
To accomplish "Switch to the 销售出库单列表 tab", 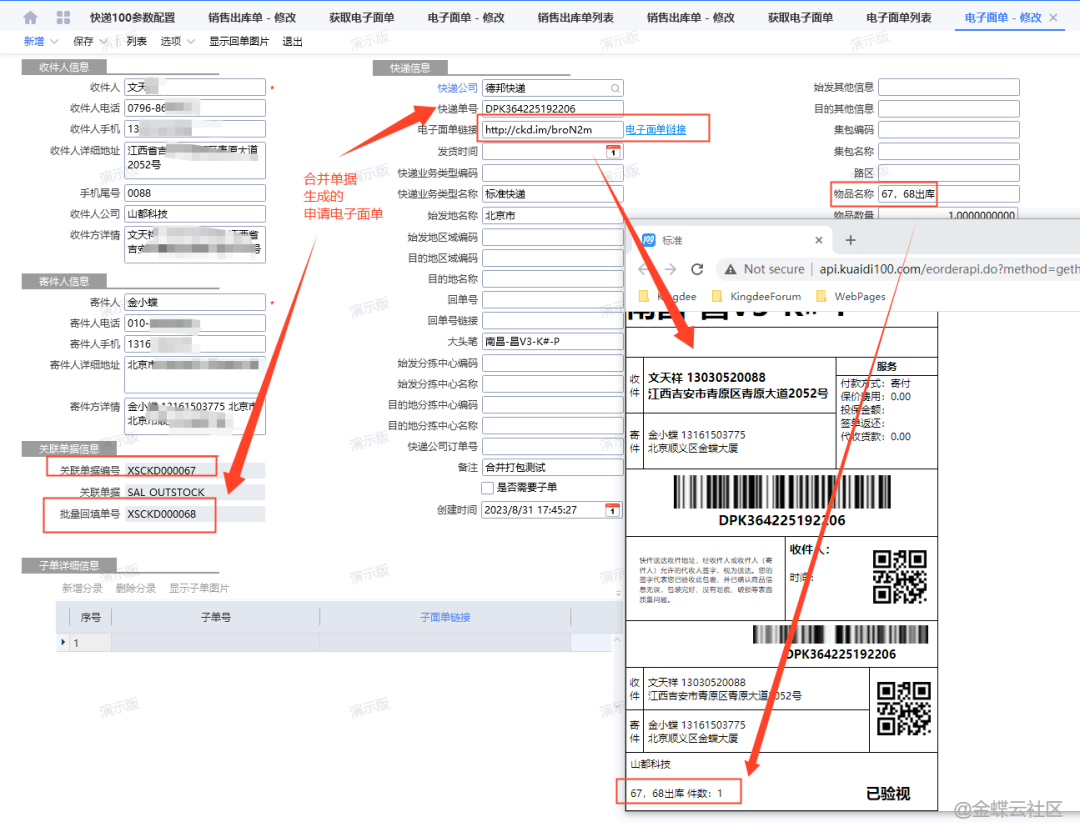I will (575, 18).
